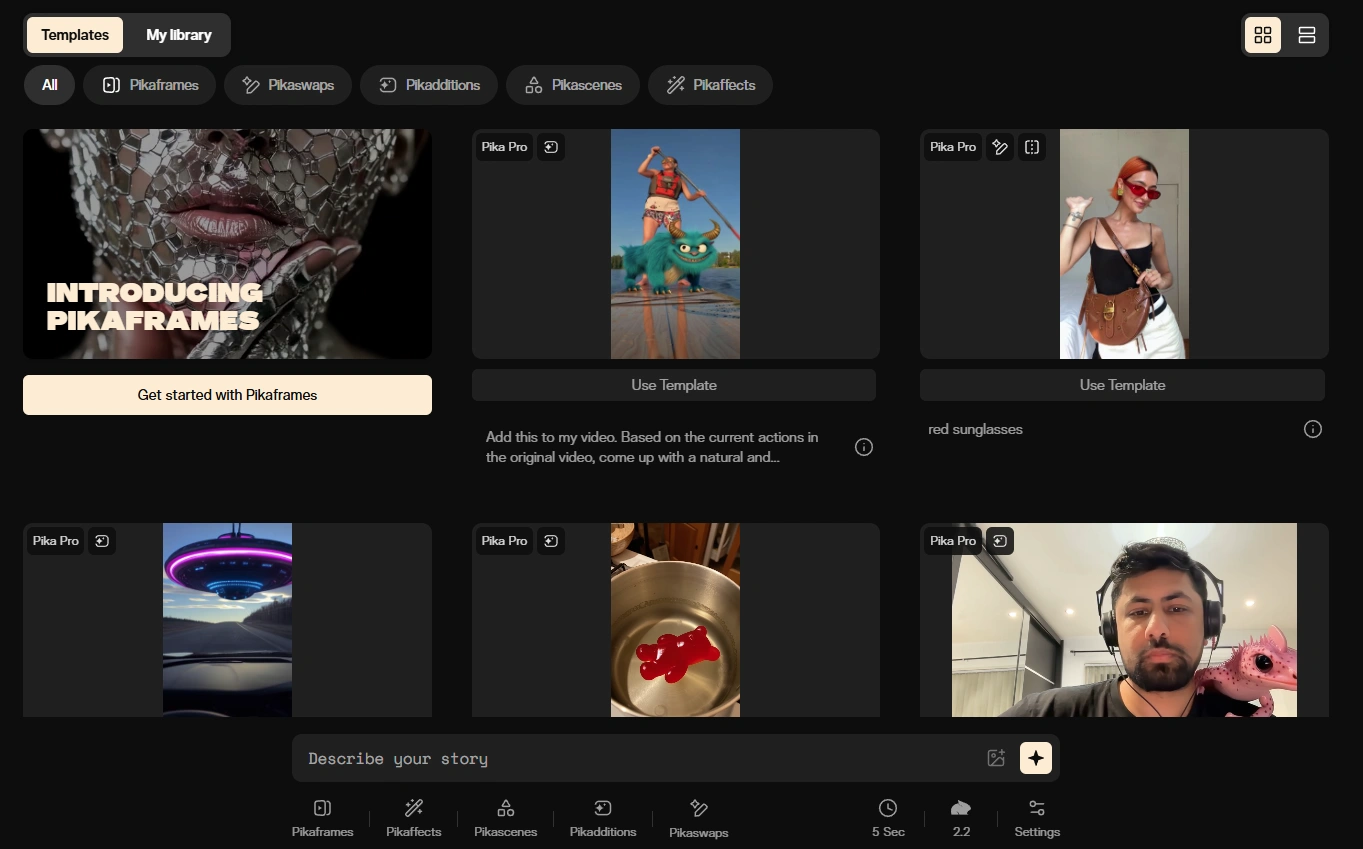Switch to list view layout
Screen dimensions: 1363x849
click(x=1306, y=35)
